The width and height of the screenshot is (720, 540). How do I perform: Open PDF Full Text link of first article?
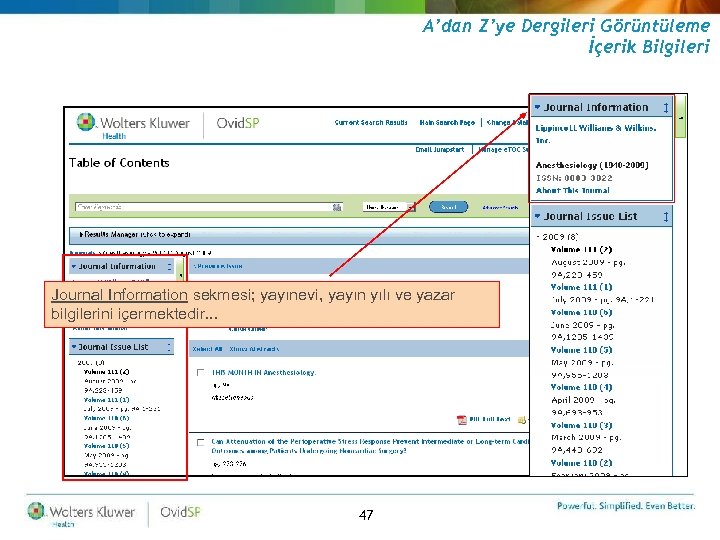click(x=489, y=419)
